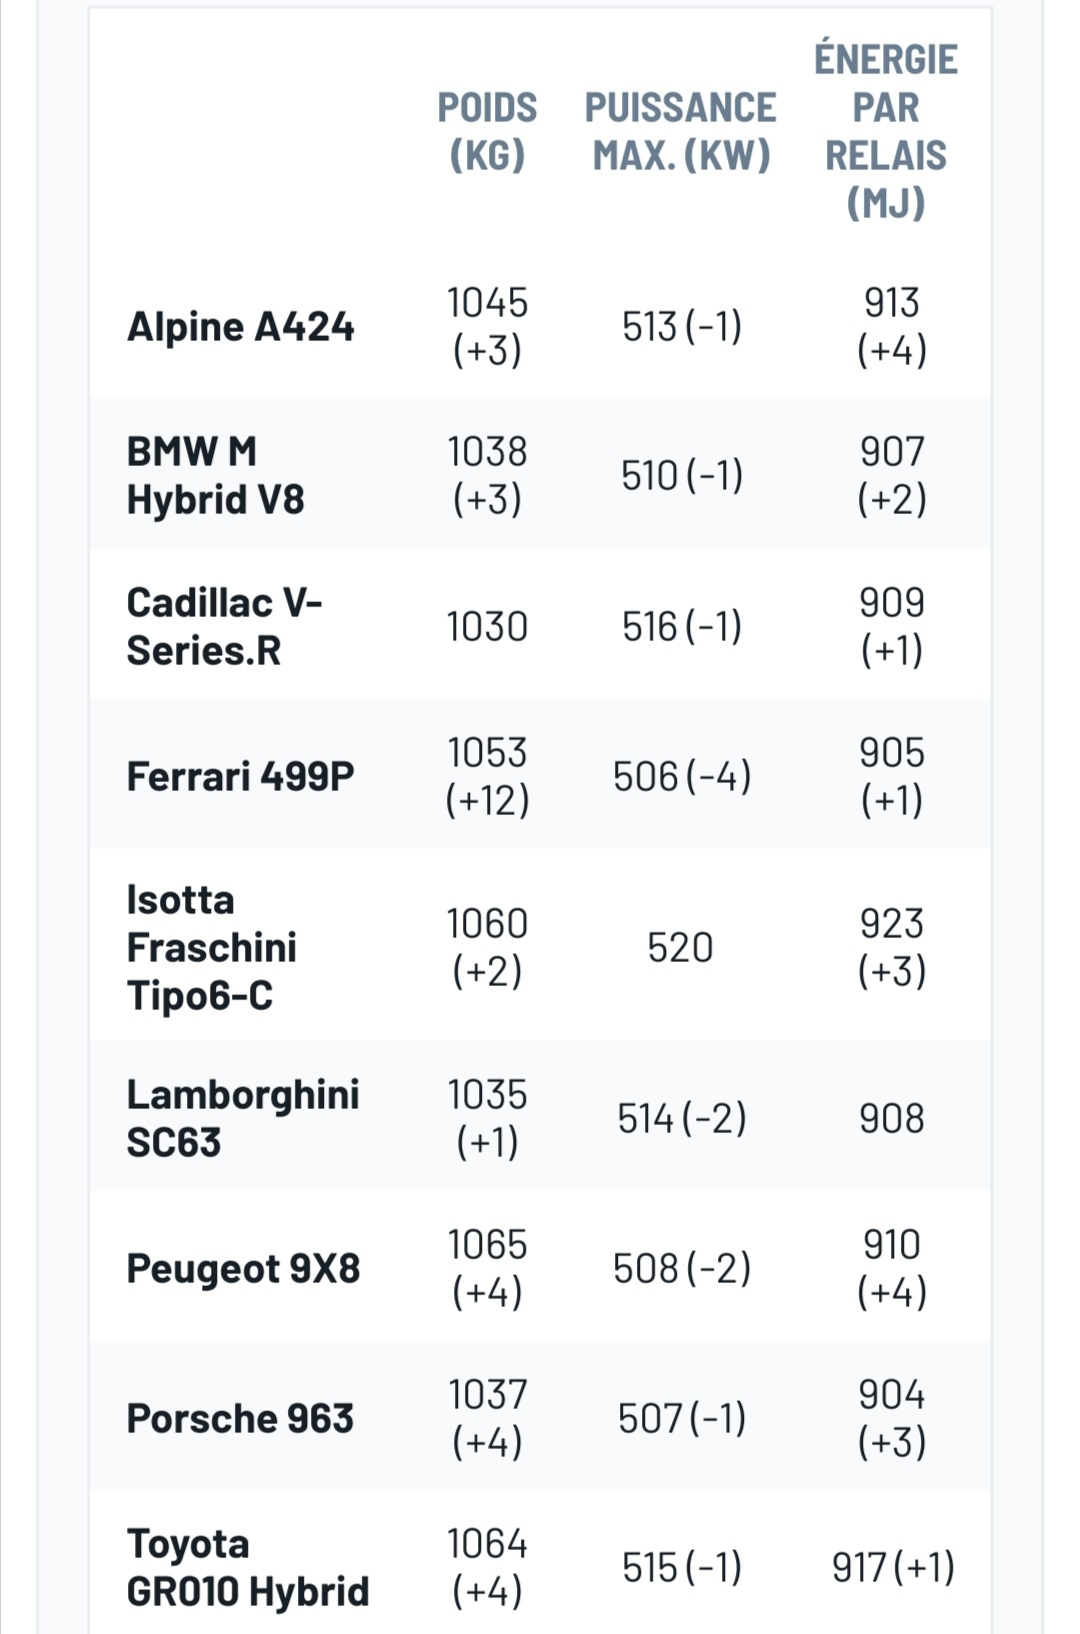Select the Ferrari 499P row label

[x=240, y=776]
